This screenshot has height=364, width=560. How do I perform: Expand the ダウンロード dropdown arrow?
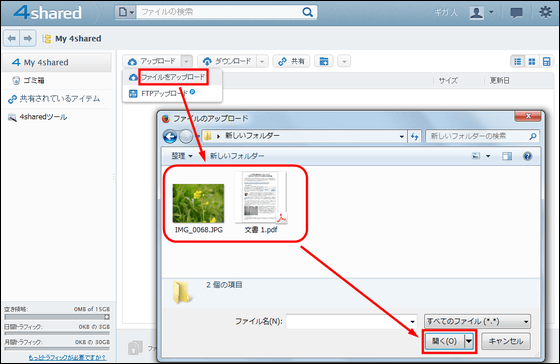(x=262, y=61)
